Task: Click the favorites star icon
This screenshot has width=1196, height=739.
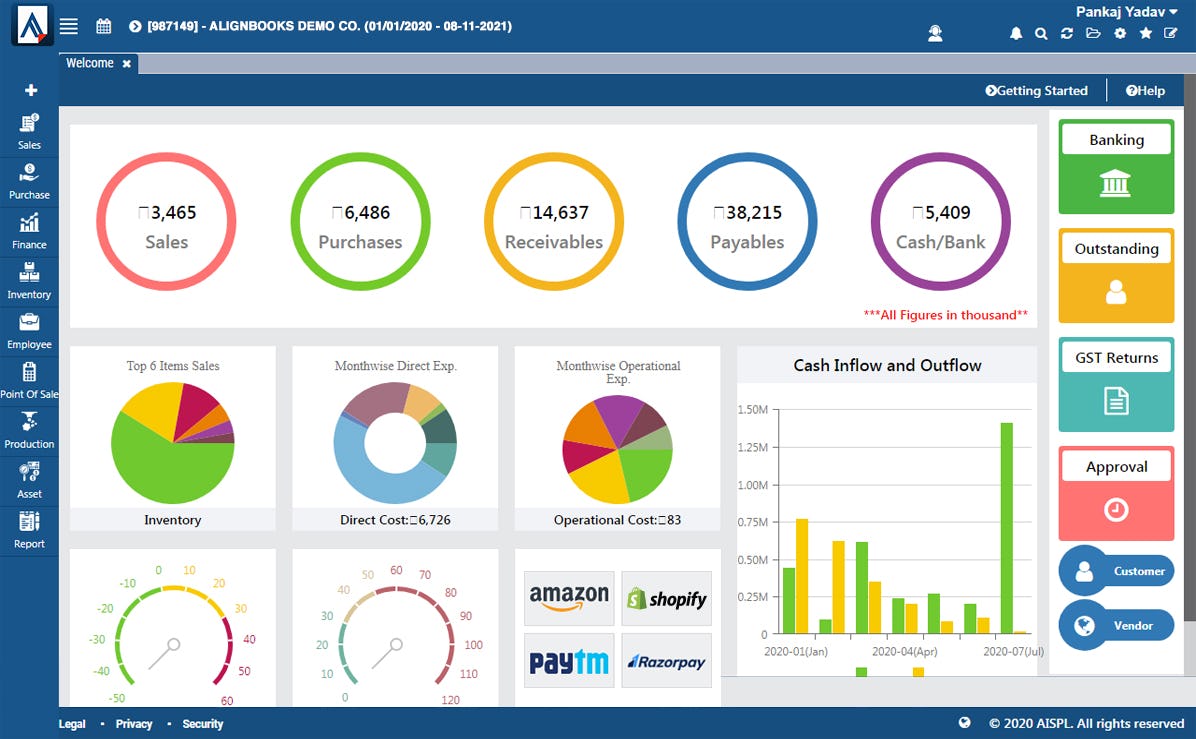Action: click(1146, 33)
